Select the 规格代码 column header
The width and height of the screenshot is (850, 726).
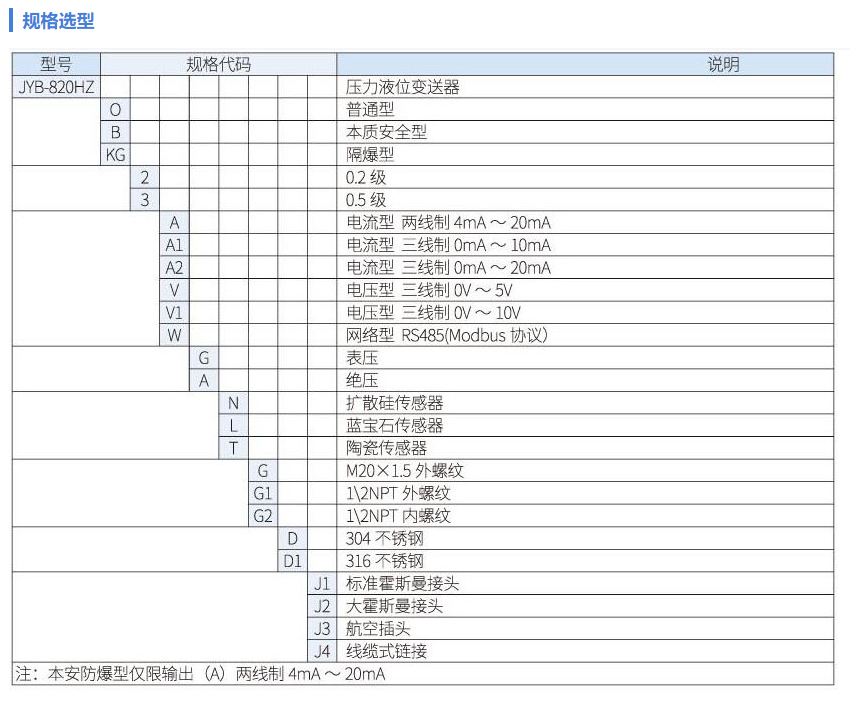click(x=218, y=64)
